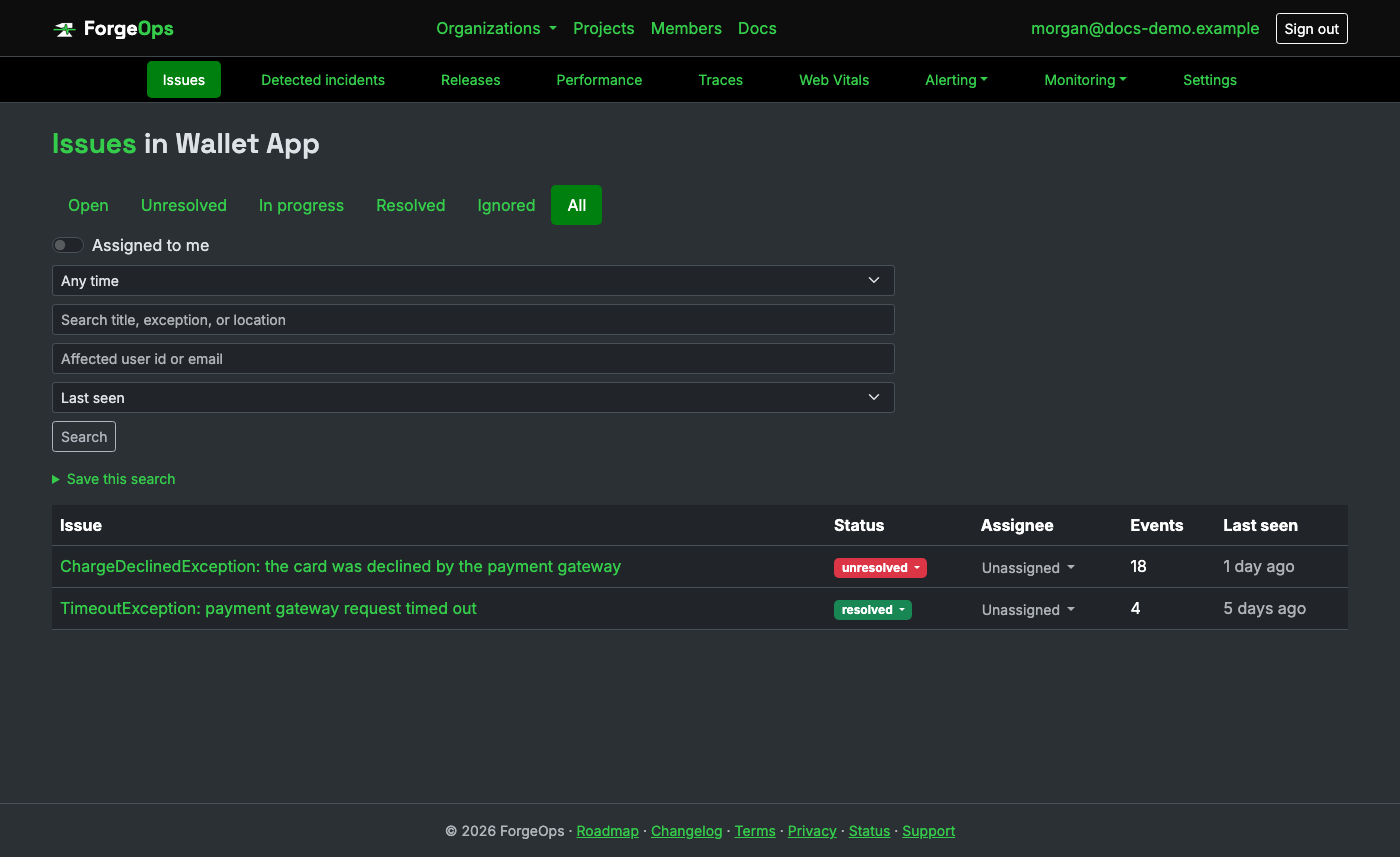Open the ChargeDeclinedException issue

coord(341,566)
